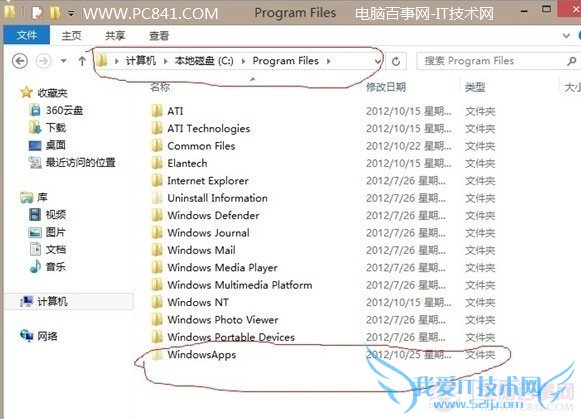Select the ATI Technologies folder icon
Screen dimensions: 581x419
tap(157, 128)
